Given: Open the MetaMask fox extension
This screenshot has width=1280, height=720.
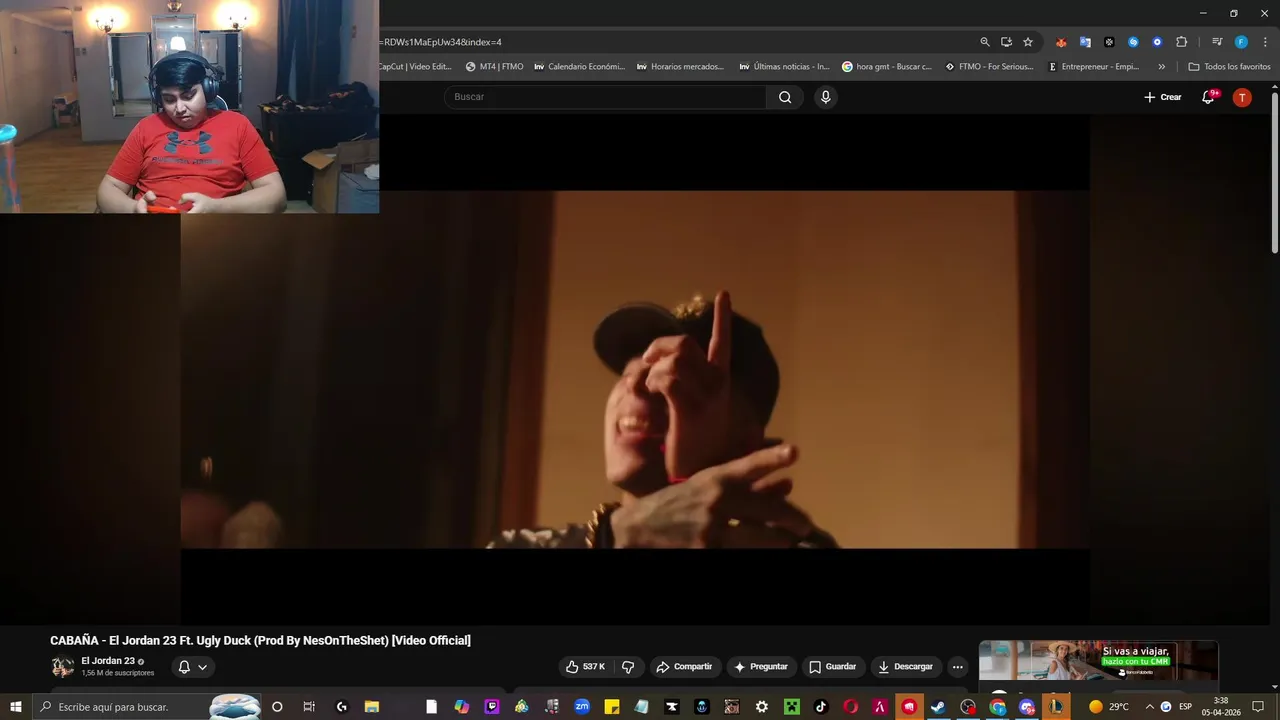Looking at the screenshot, I should (1061, 42).
